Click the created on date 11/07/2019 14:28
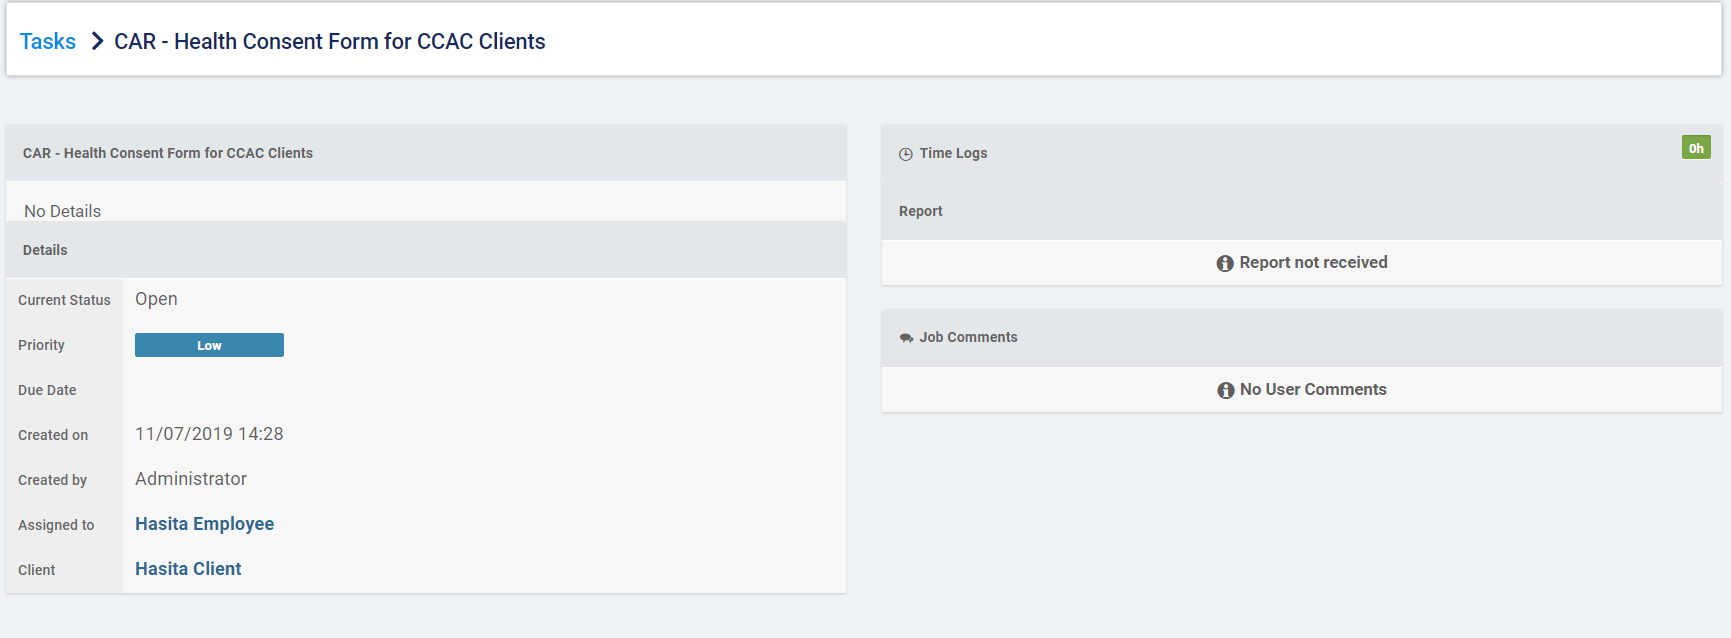This screenshot has height=638, width=1731. (x=209, y=434)
